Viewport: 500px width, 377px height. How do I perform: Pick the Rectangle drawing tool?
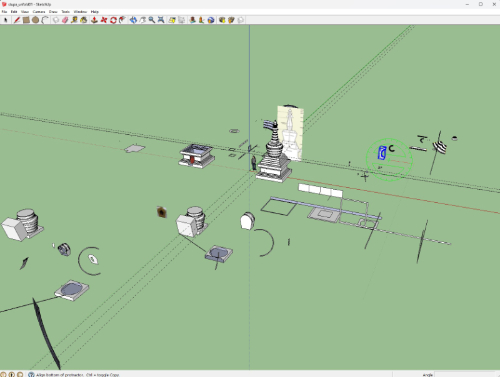point(26,20)
